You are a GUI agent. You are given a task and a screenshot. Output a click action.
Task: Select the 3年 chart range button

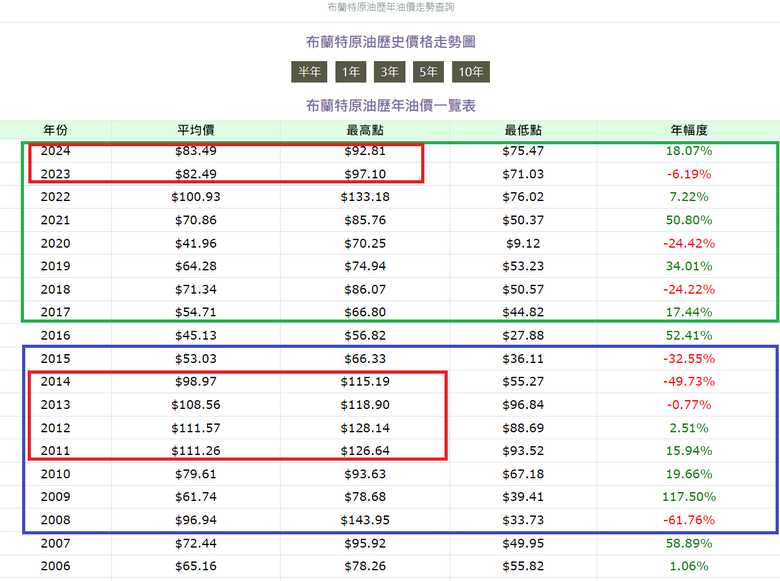(x=390, y=72)
